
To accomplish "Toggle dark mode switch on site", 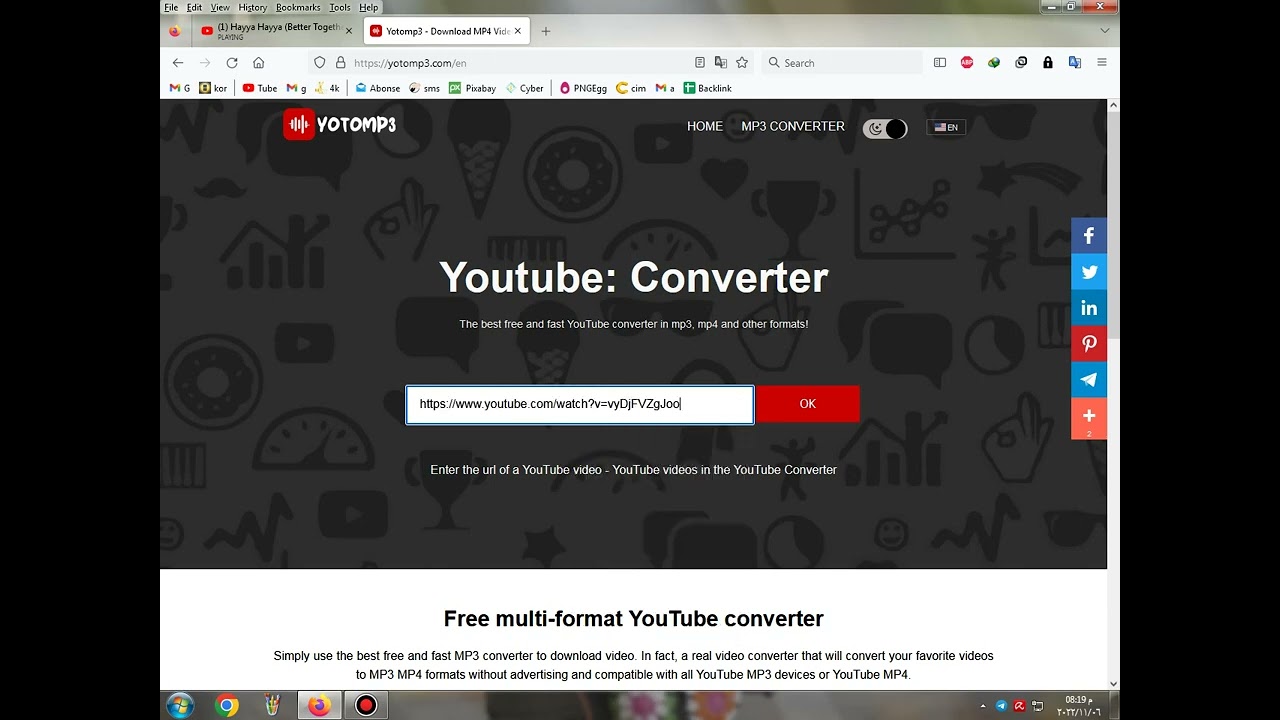I will point(885,128).
